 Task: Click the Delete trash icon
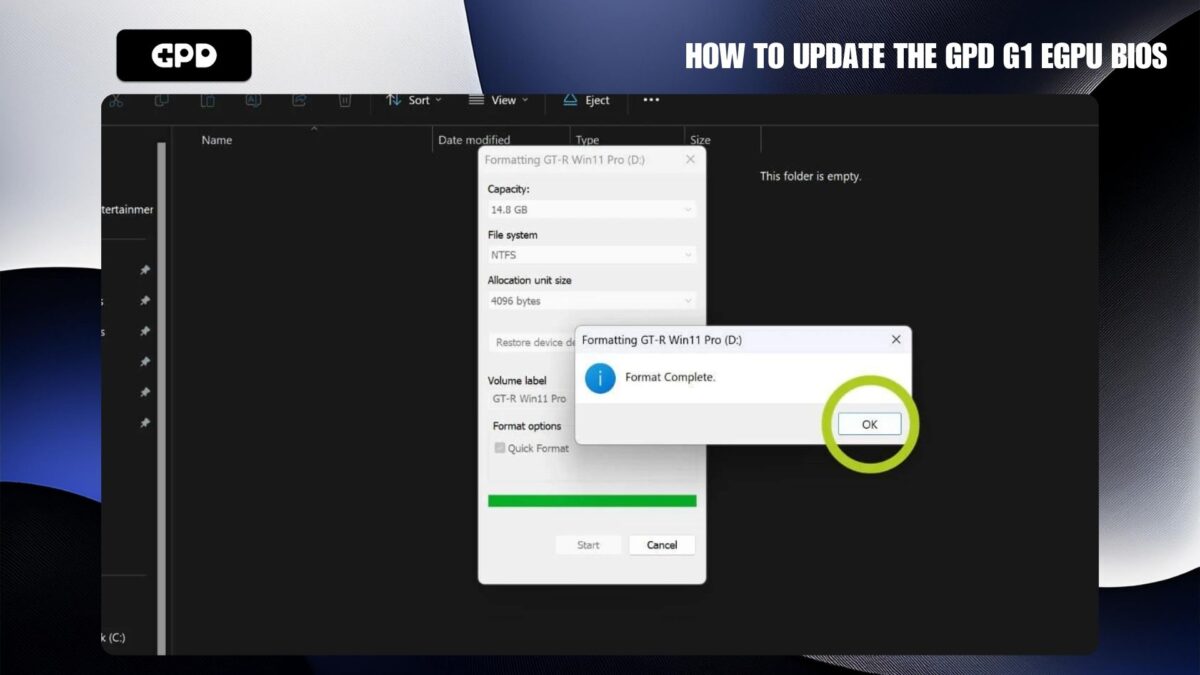click(x=344, y=100)
